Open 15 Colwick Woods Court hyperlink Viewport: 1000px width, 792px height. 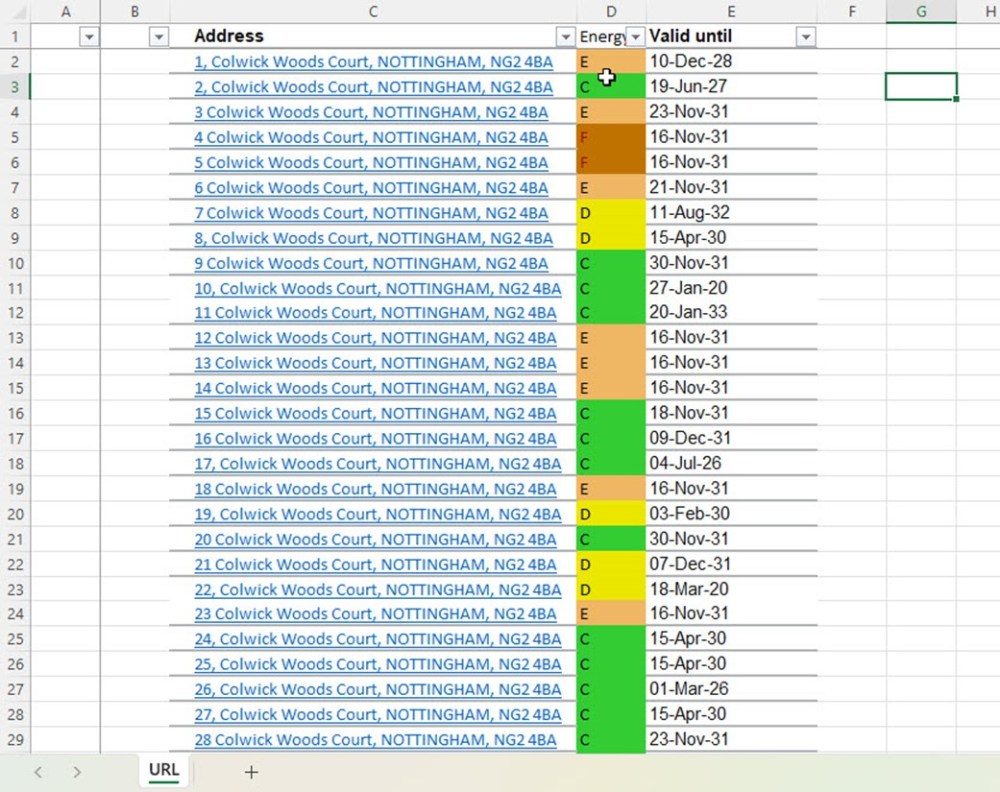point(375,413)
